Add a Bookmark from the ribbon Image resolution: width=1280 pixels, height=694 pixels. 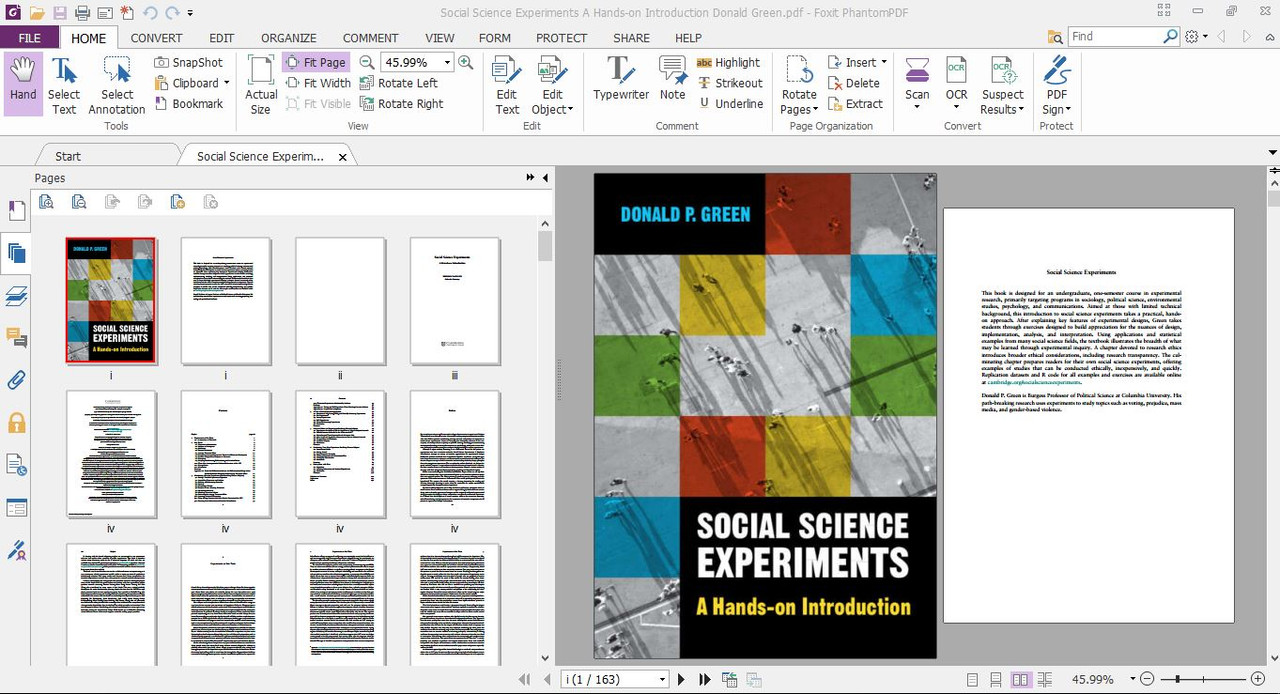click(189, 104)
